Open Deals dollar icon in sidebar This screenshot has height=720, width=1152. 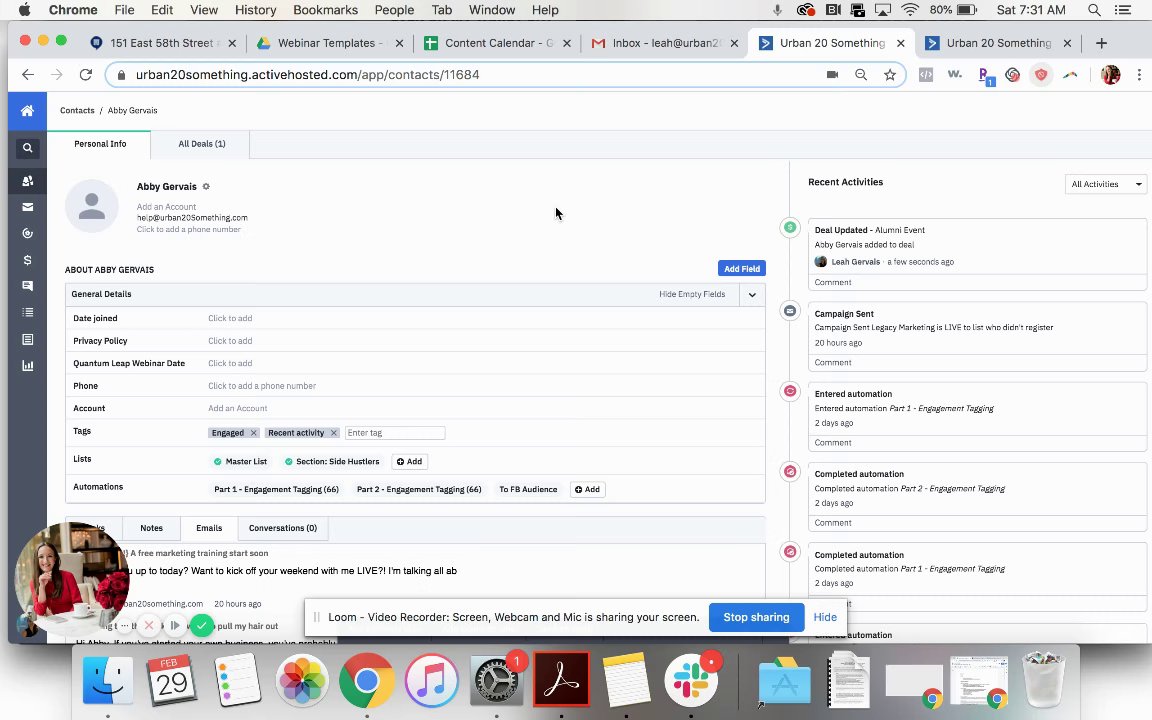(27, 260)
